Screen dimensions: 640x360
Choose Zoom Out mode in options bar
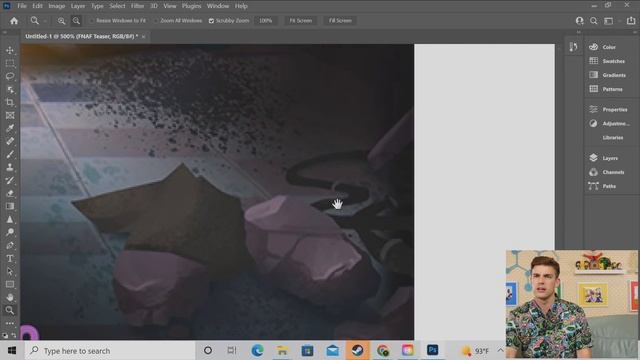click(76, 20)
